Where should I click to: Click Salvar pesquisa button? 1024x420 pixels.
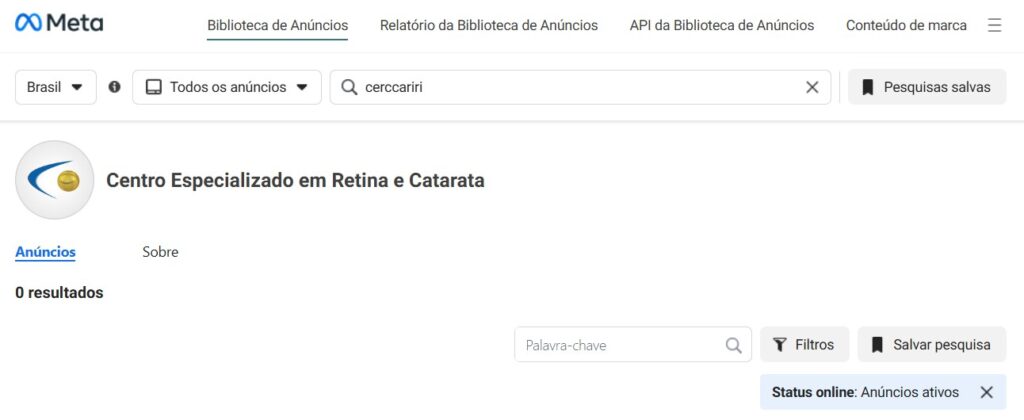click(932, 344)
